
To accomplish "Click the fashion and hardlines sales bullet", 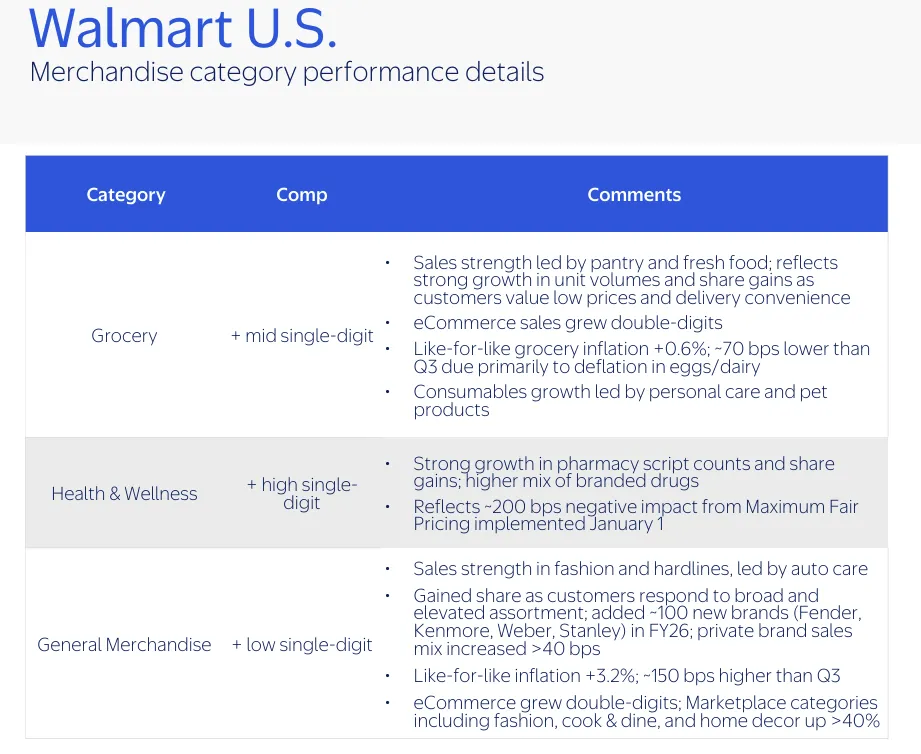I will point(640,569).
